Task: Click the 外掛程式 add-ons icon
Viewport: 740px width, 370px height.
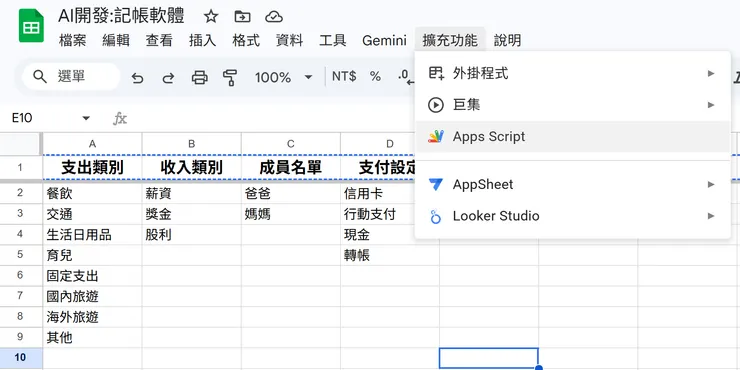Action: (436, 74)
